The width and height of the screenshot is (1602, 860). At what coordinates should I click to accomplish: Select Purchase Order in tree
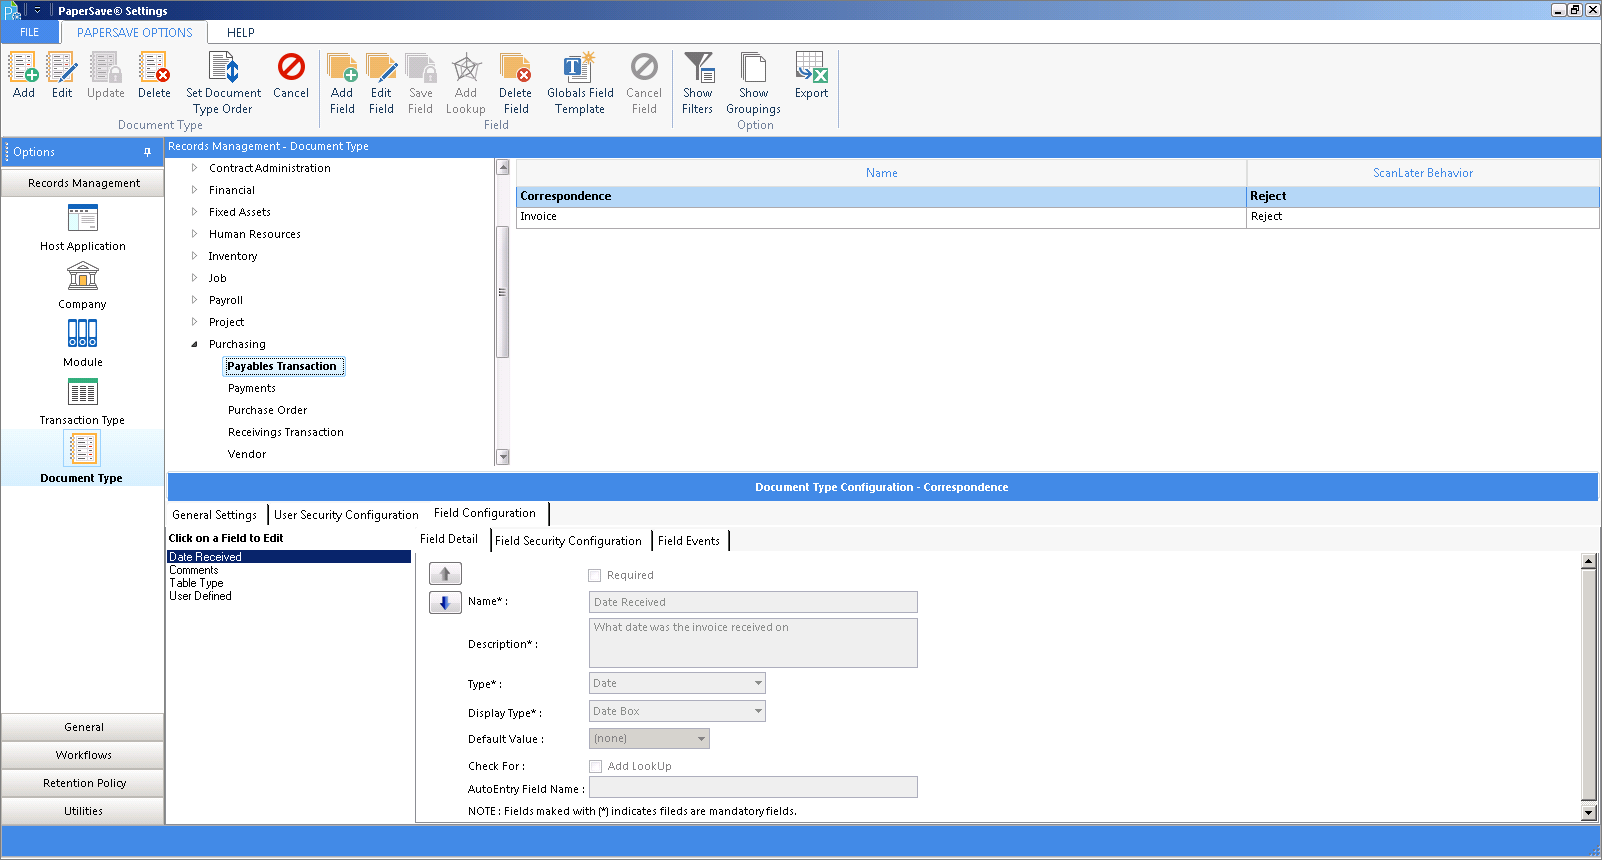pyautogui.click(x=268, y=410)
